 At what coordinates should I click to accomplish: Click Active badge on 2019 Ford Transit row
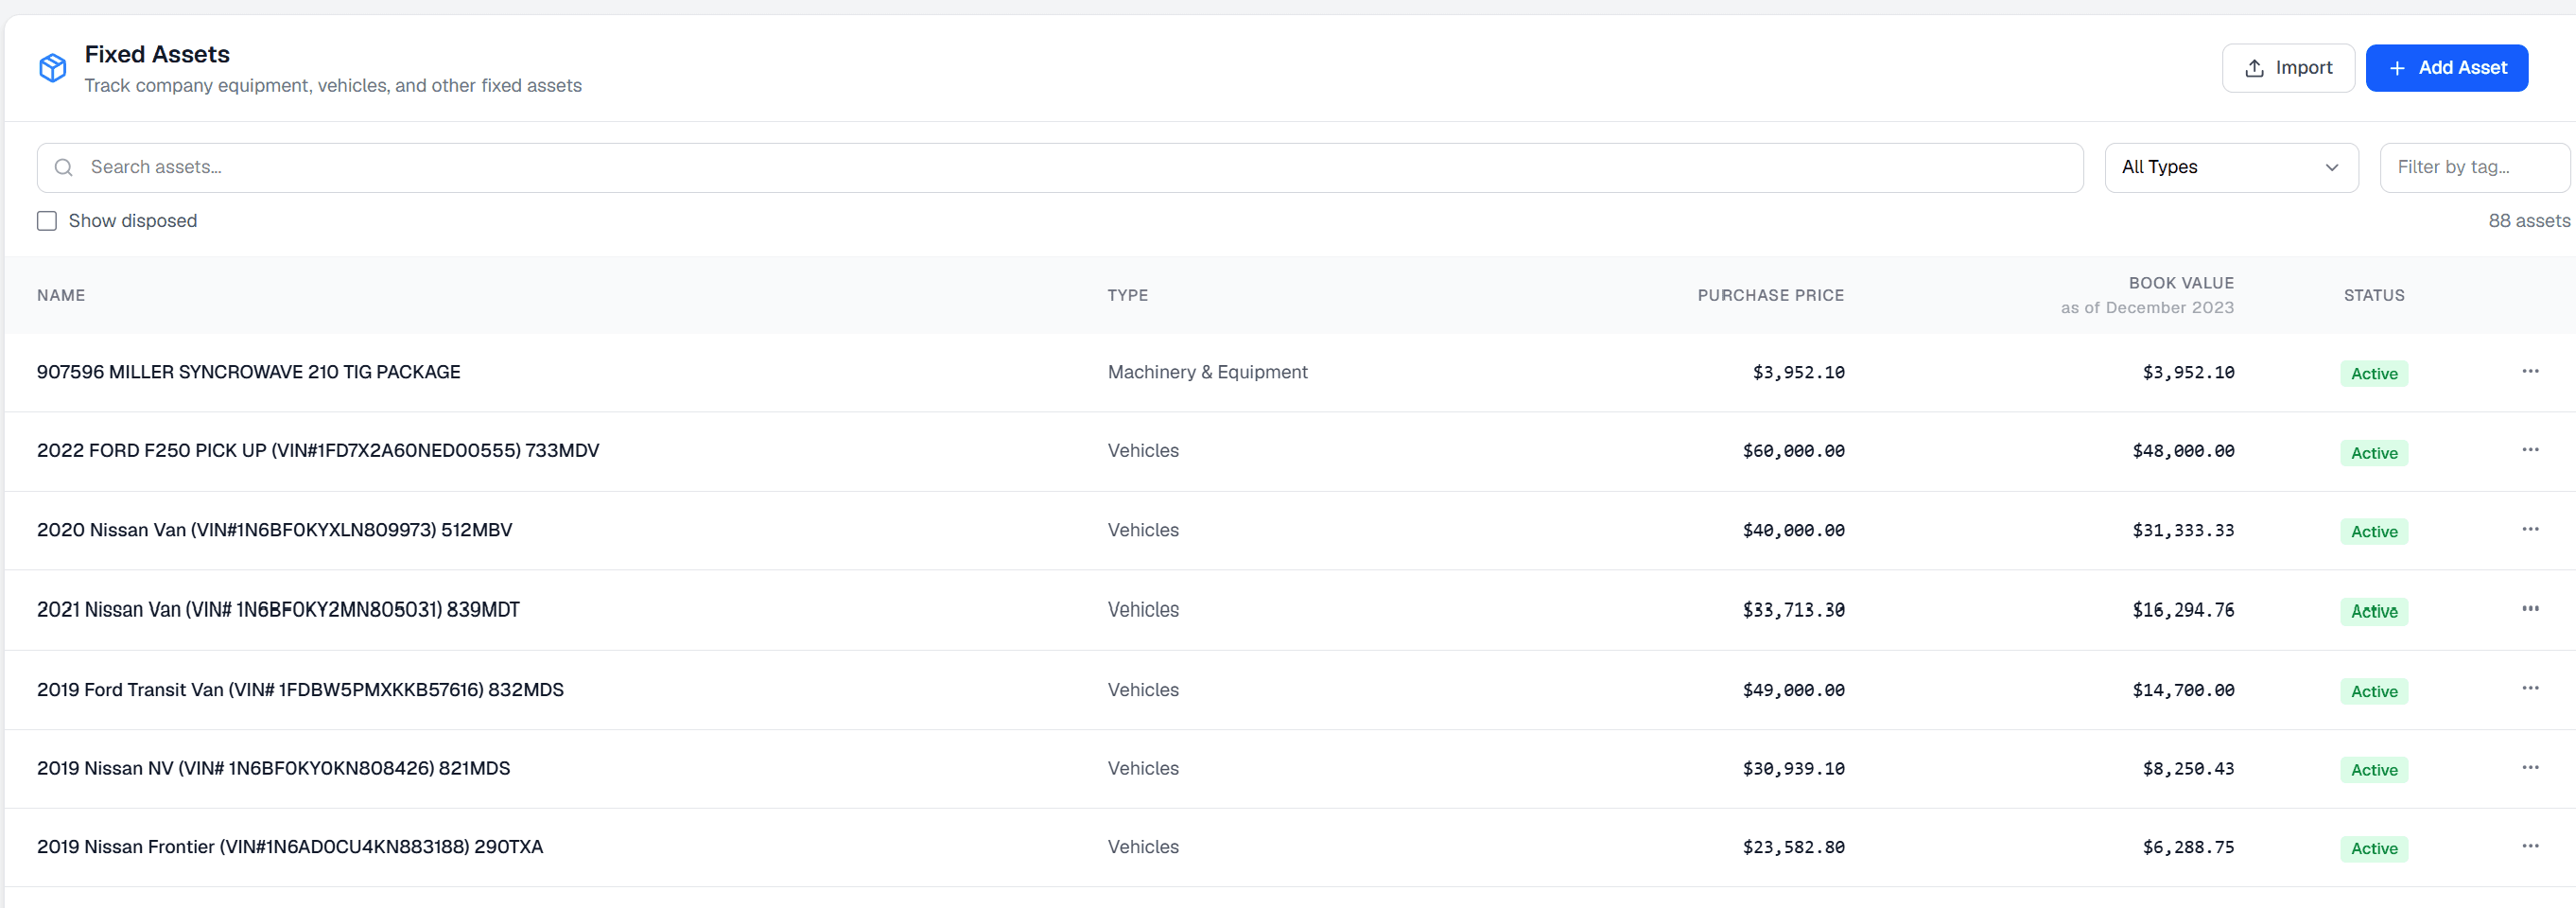click(2374, 691)
